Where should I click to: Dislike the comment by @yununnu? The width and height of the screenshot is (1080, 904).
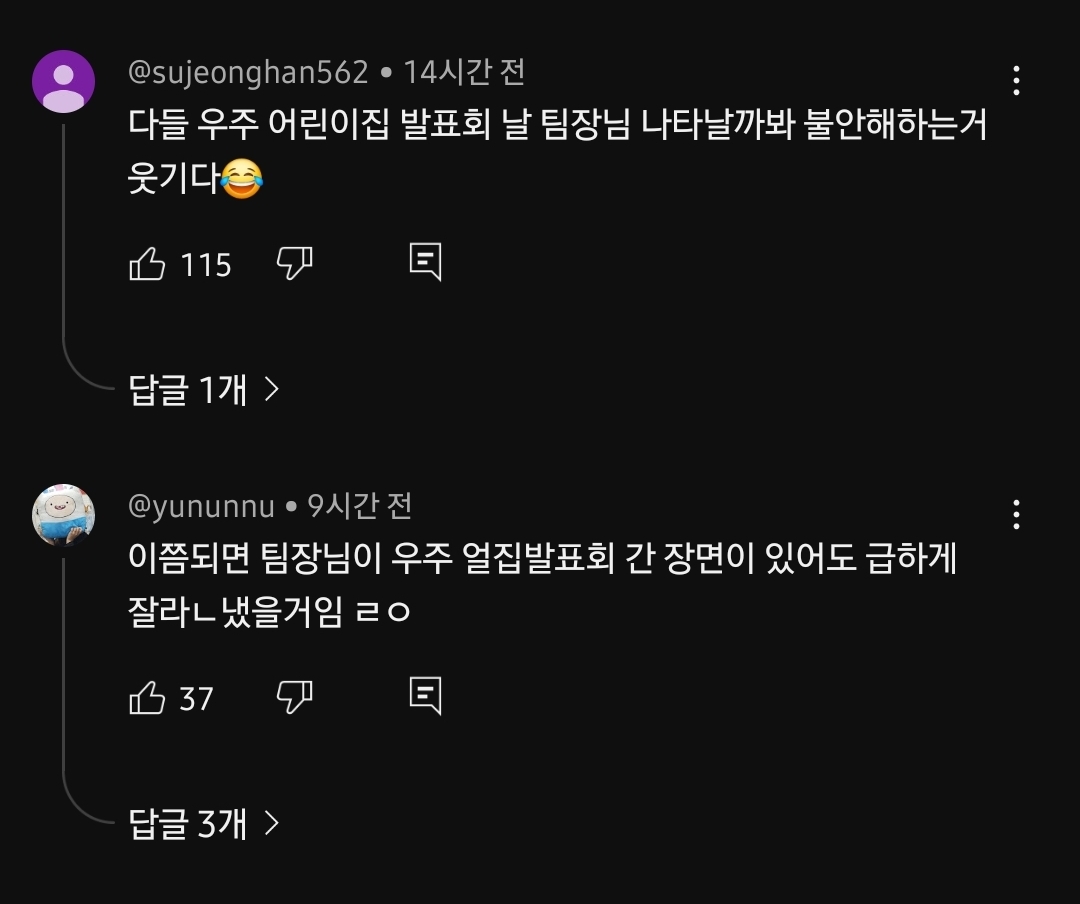tap(294, 696)
